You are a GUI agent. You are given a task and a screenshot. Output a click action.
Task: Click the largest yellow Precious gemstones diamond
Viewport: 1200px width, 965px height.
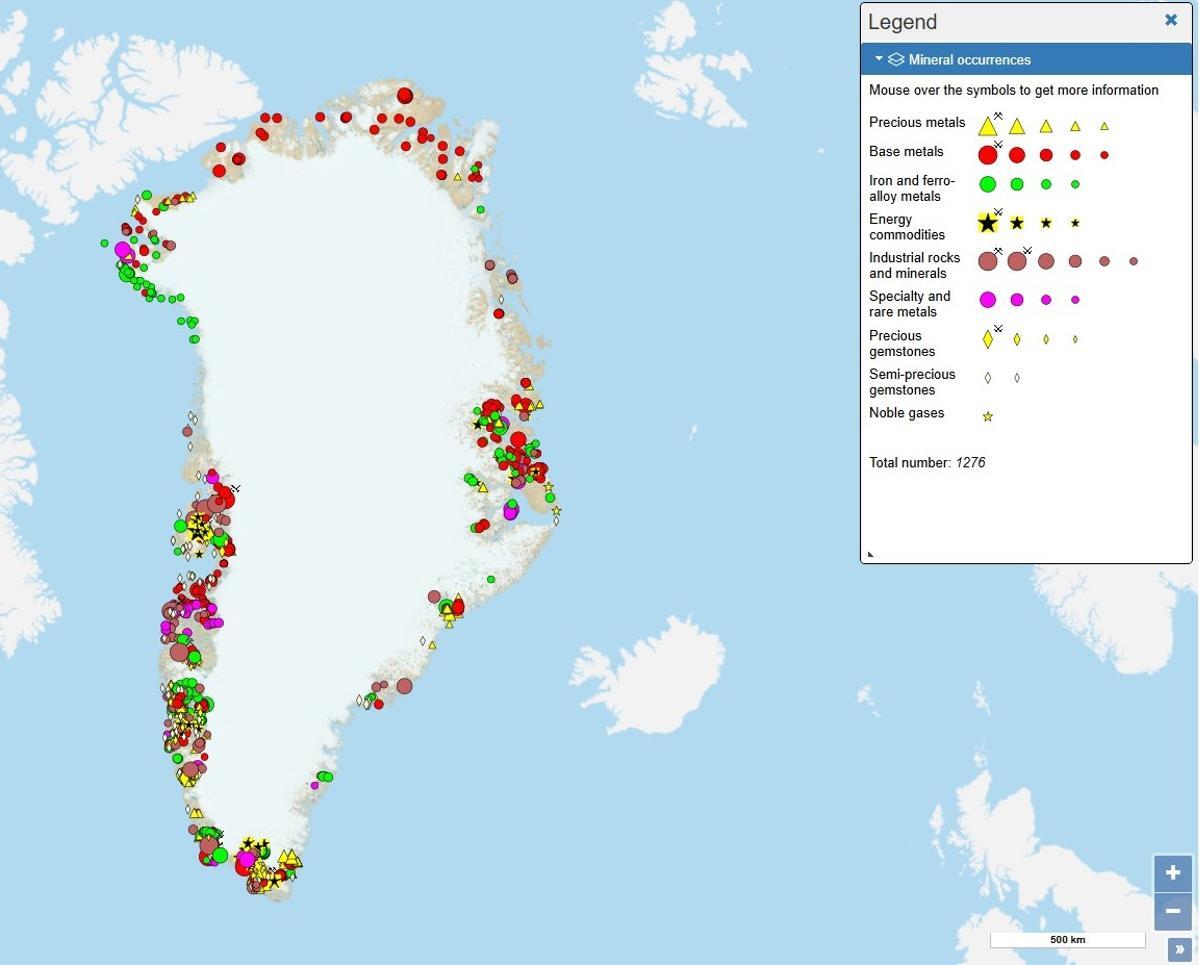[x=988, y=340]
